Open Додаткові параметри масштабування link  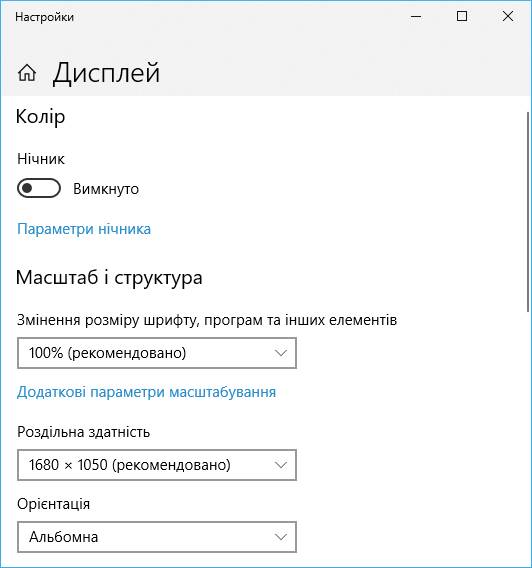click(x=146, y=392)
